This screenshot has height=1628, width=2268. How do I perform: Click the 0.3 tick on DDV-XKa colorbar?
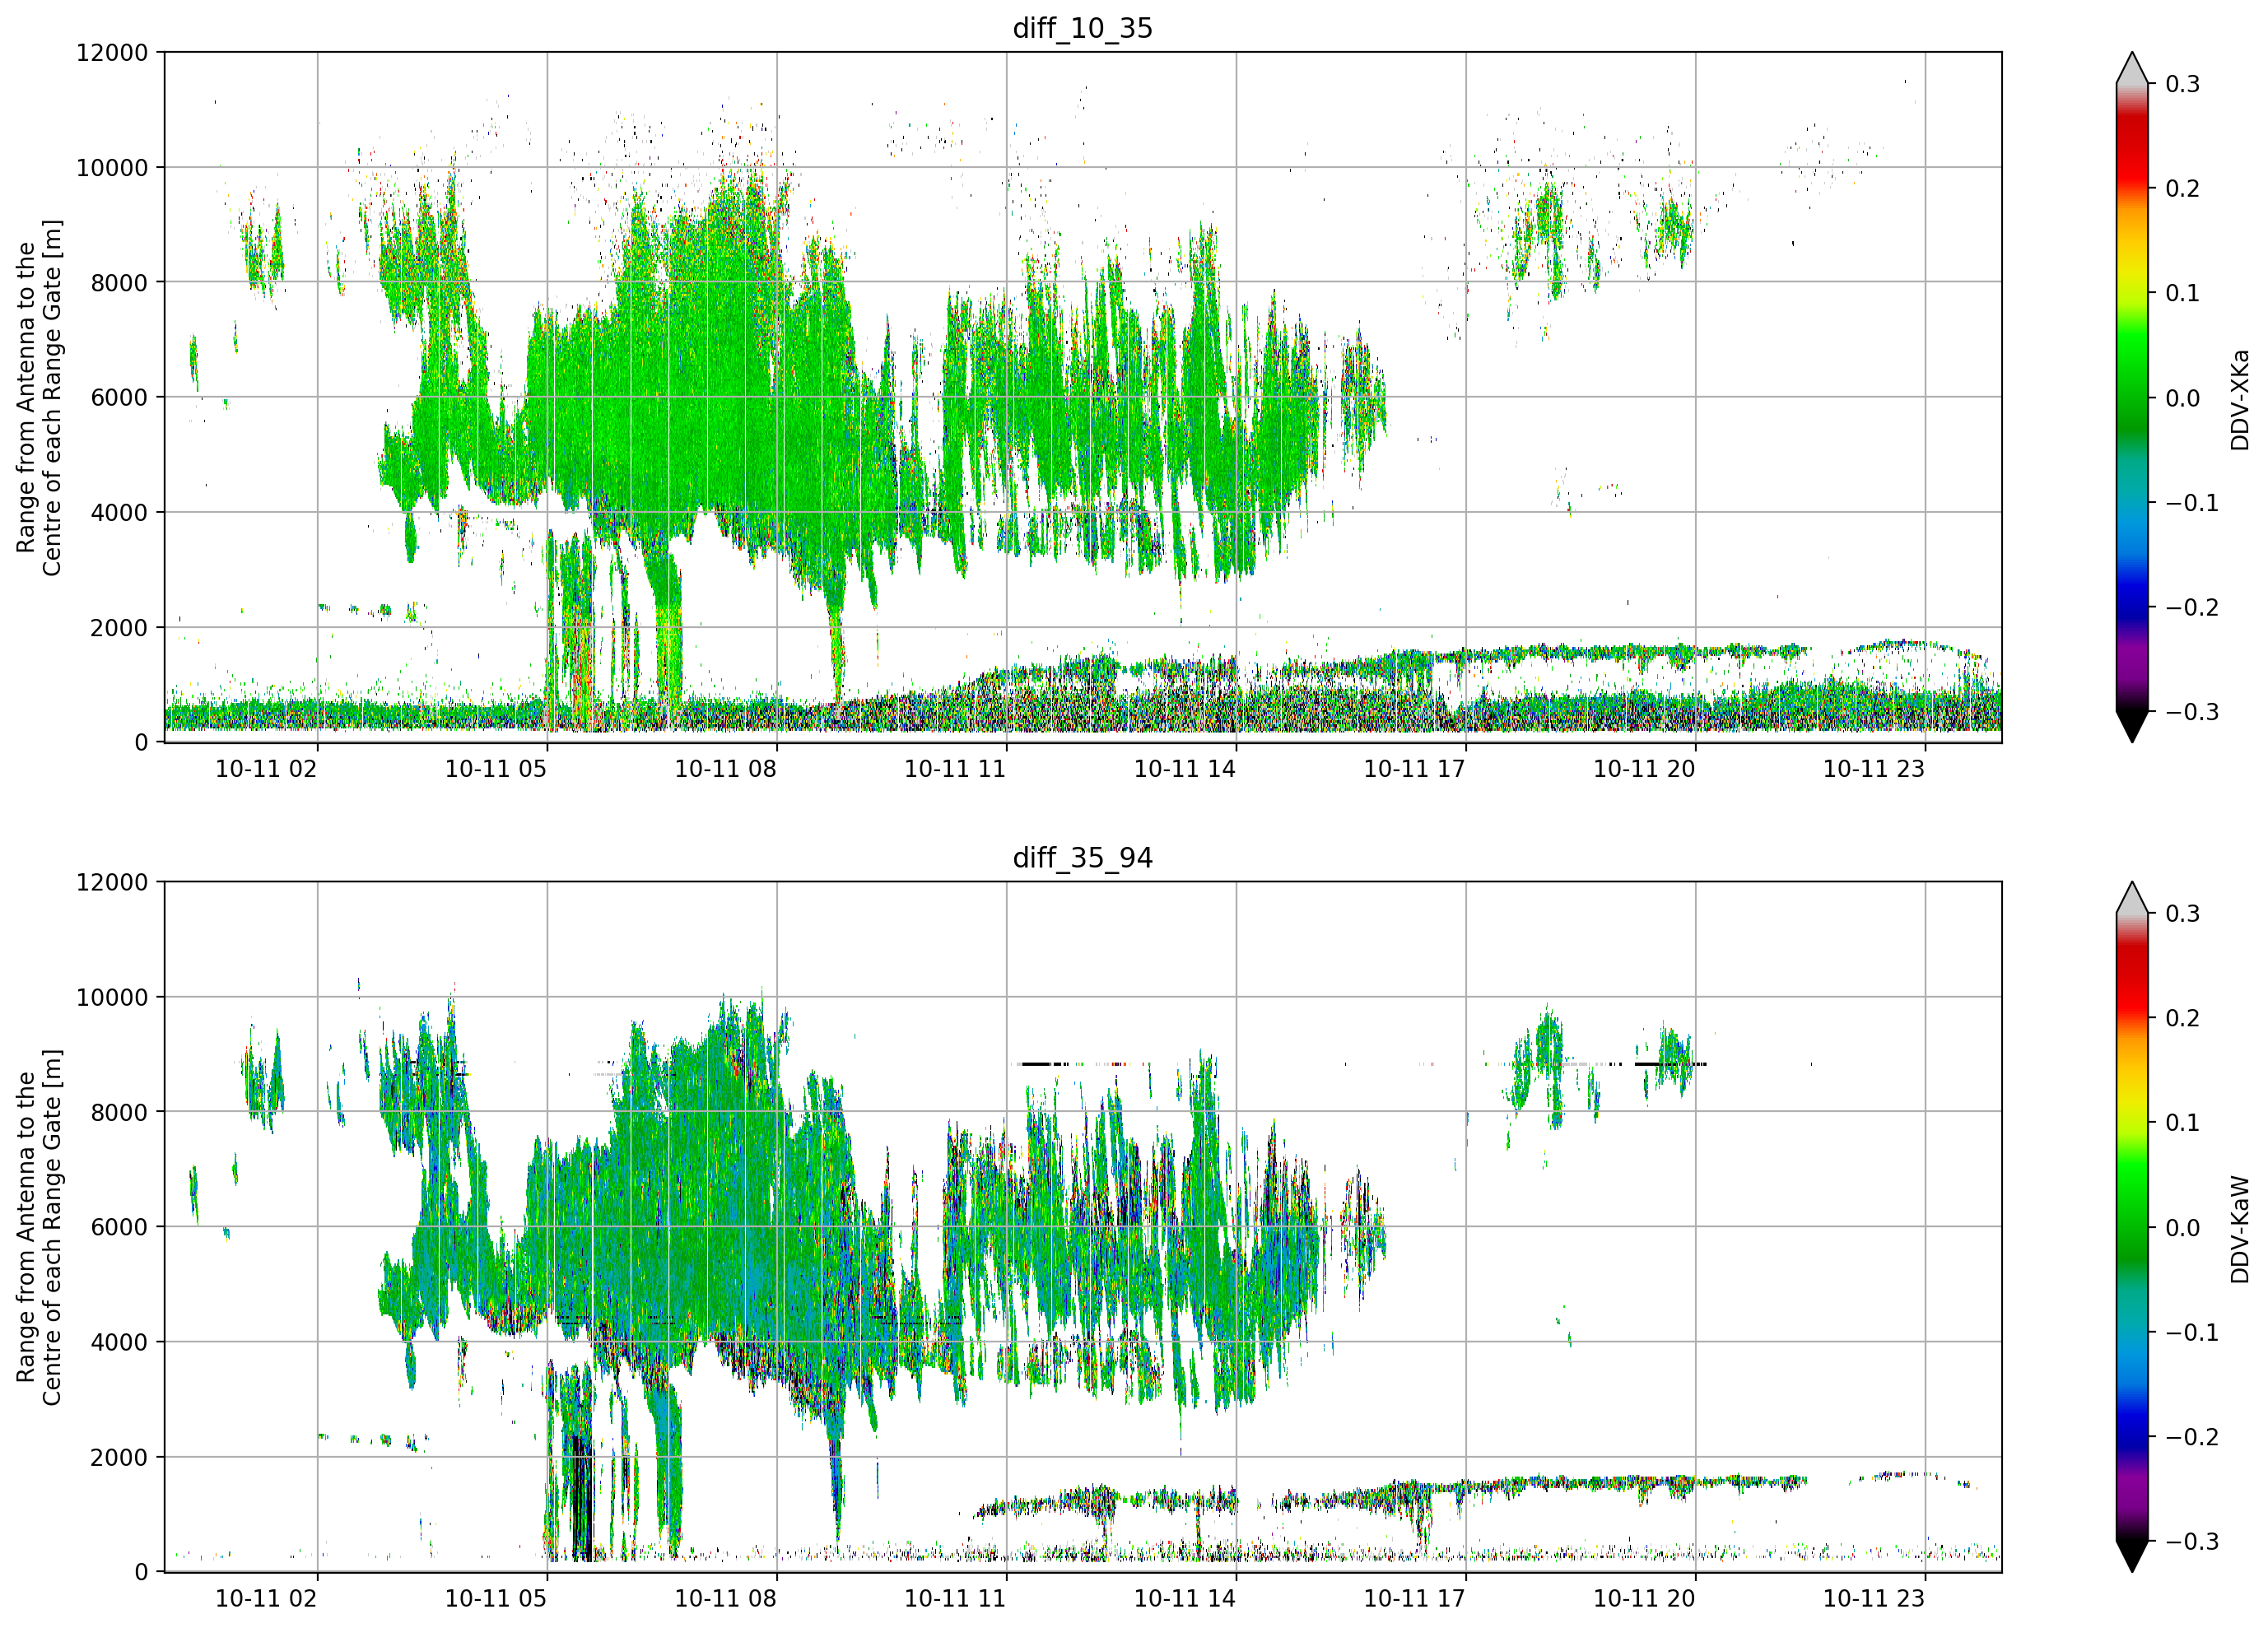(2183, 84)
